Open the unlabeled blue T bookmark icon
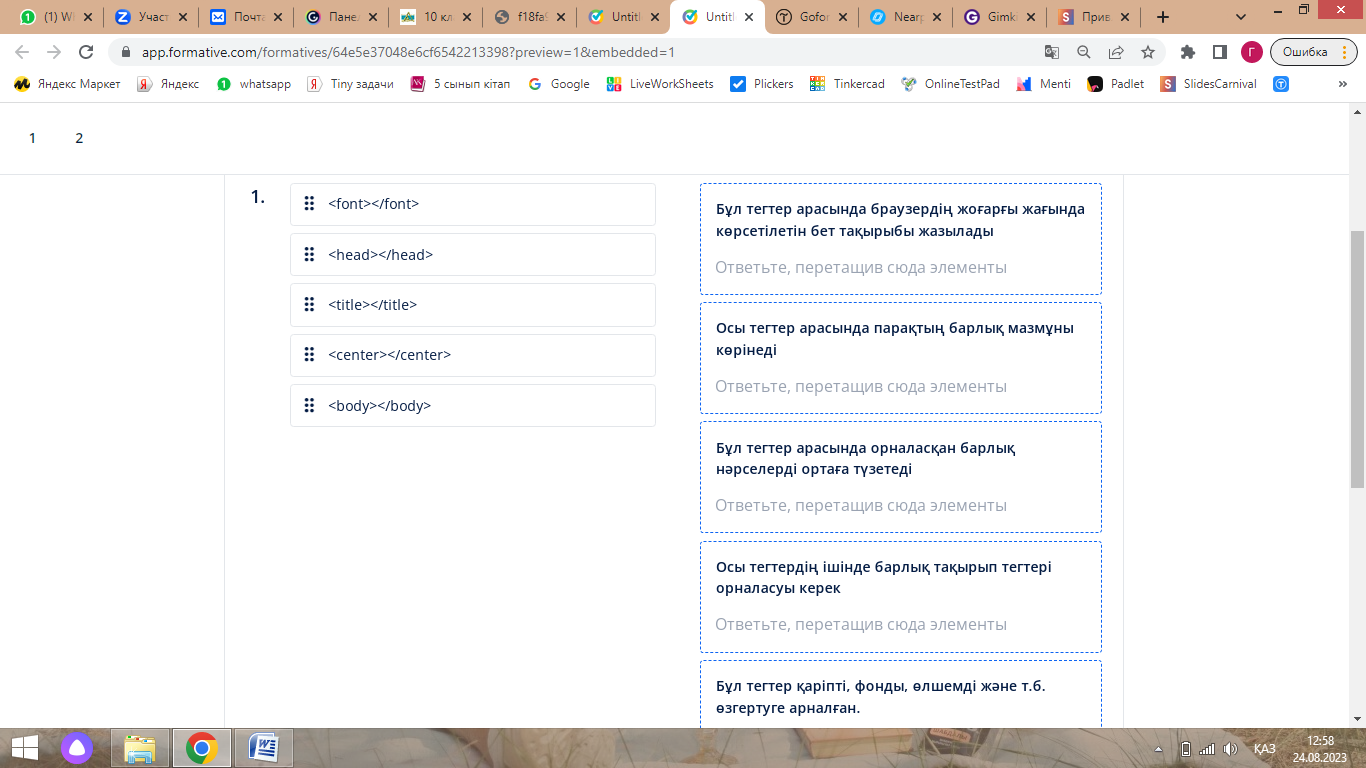Screen dimensions: 1366x768 point(1281,84)
